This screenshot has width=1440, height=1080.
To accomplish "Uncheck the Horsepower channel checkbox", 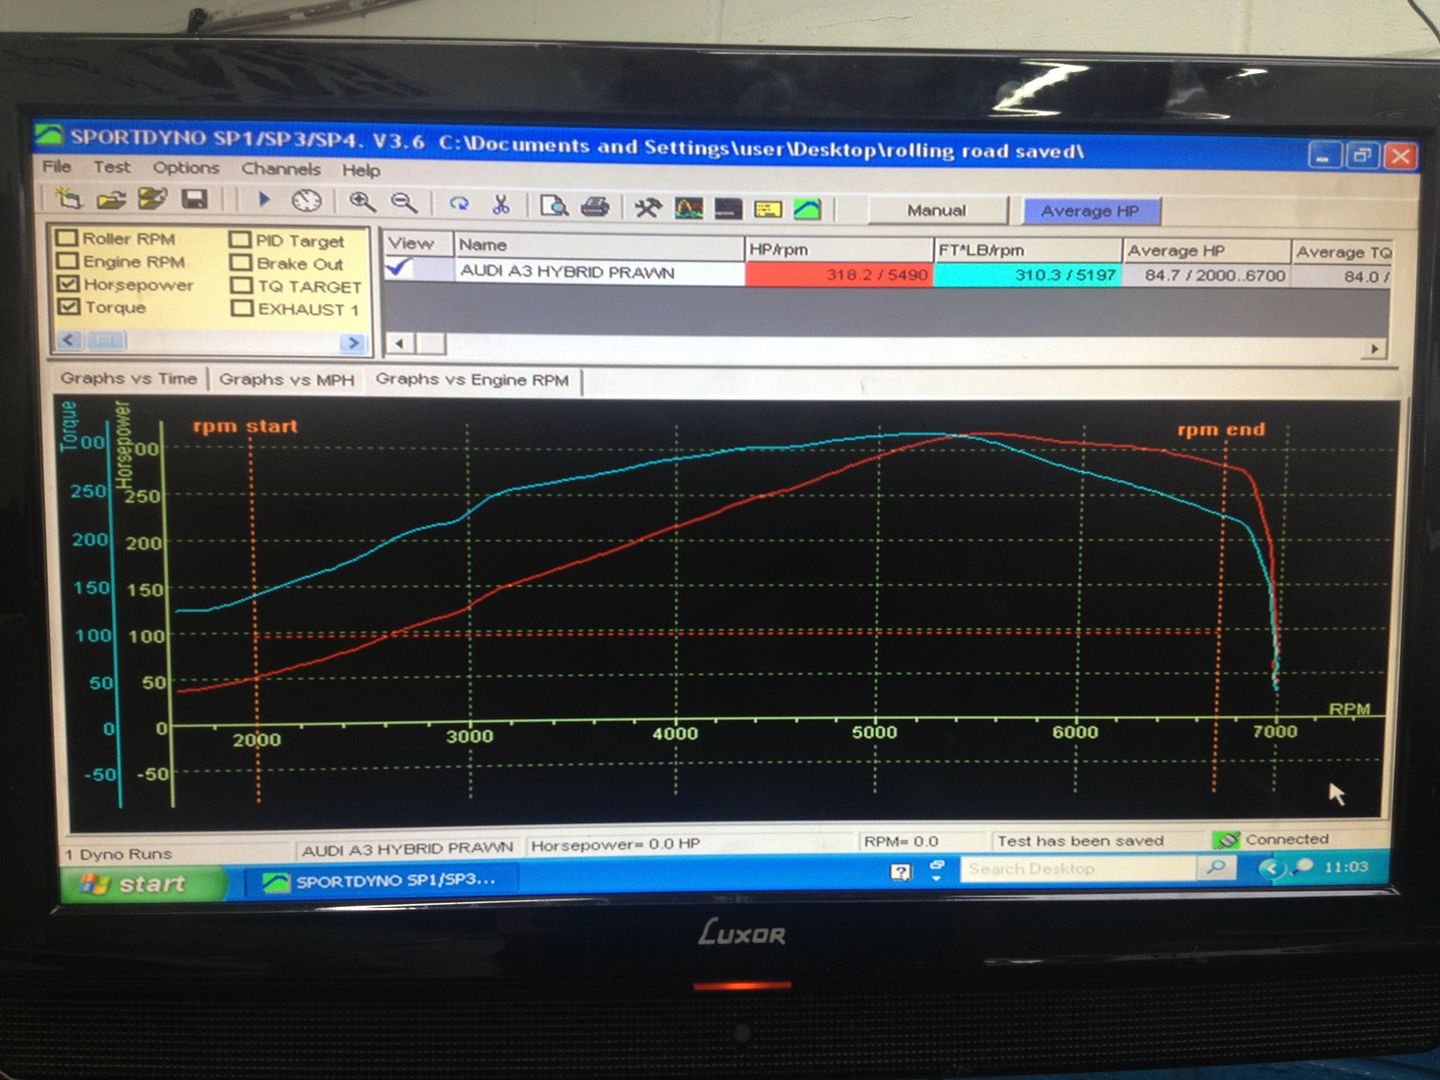I will 68,284.
